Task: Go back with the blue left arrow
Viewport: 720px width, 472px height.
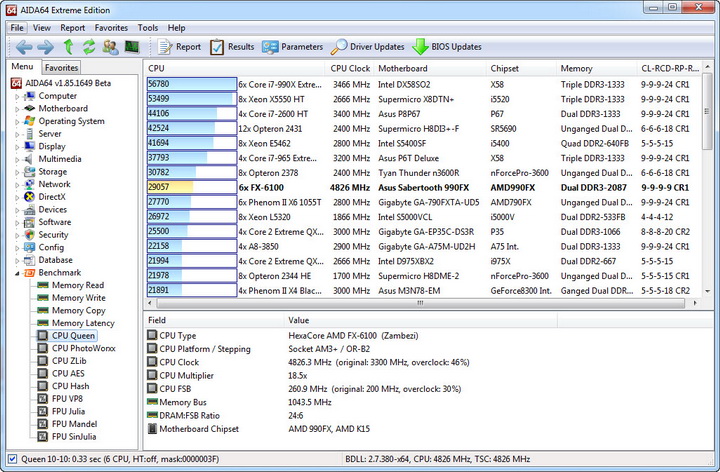Action: click(x=24, y=47)
